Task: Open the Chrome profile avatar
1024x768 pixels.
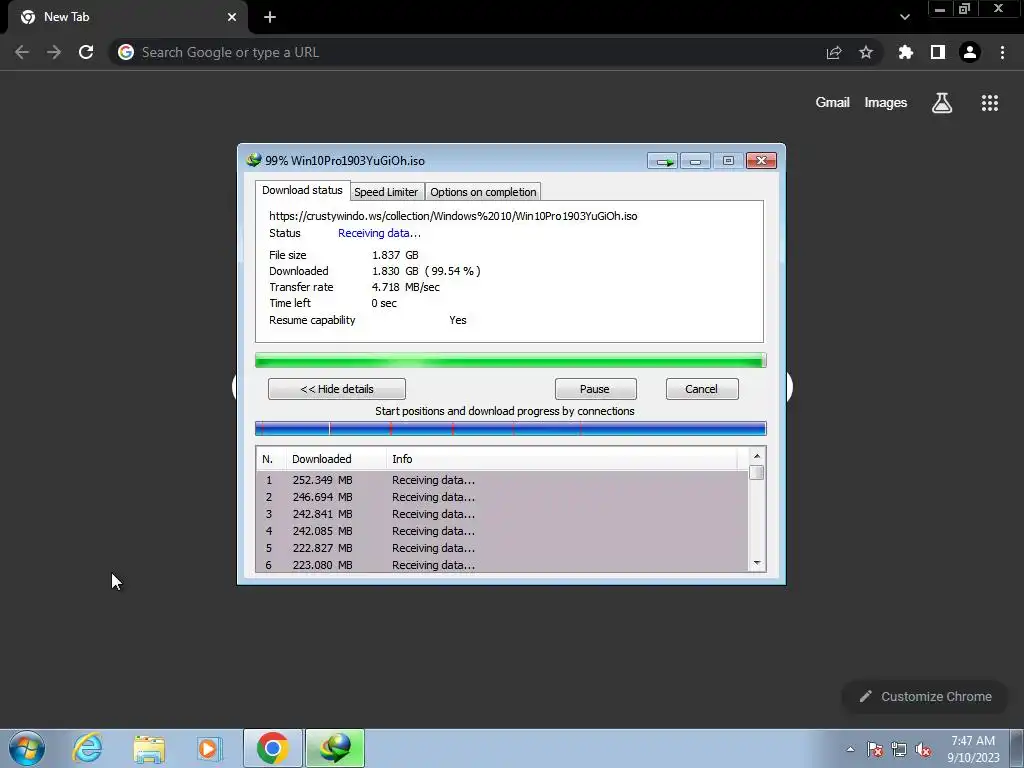Action: coord(970,52)
